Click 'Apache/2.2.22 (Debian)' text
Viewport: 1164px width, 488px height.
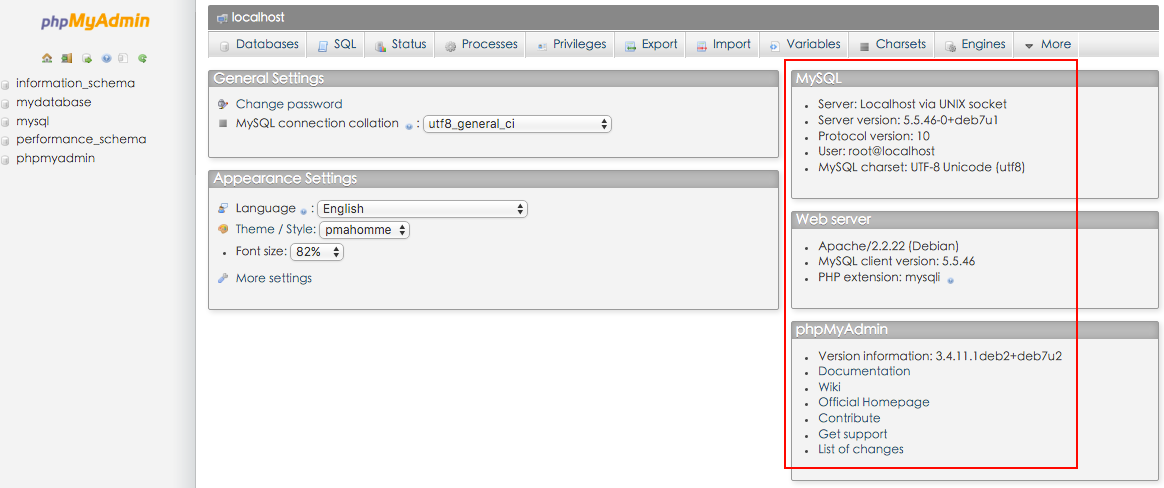(x=889, y=246)
